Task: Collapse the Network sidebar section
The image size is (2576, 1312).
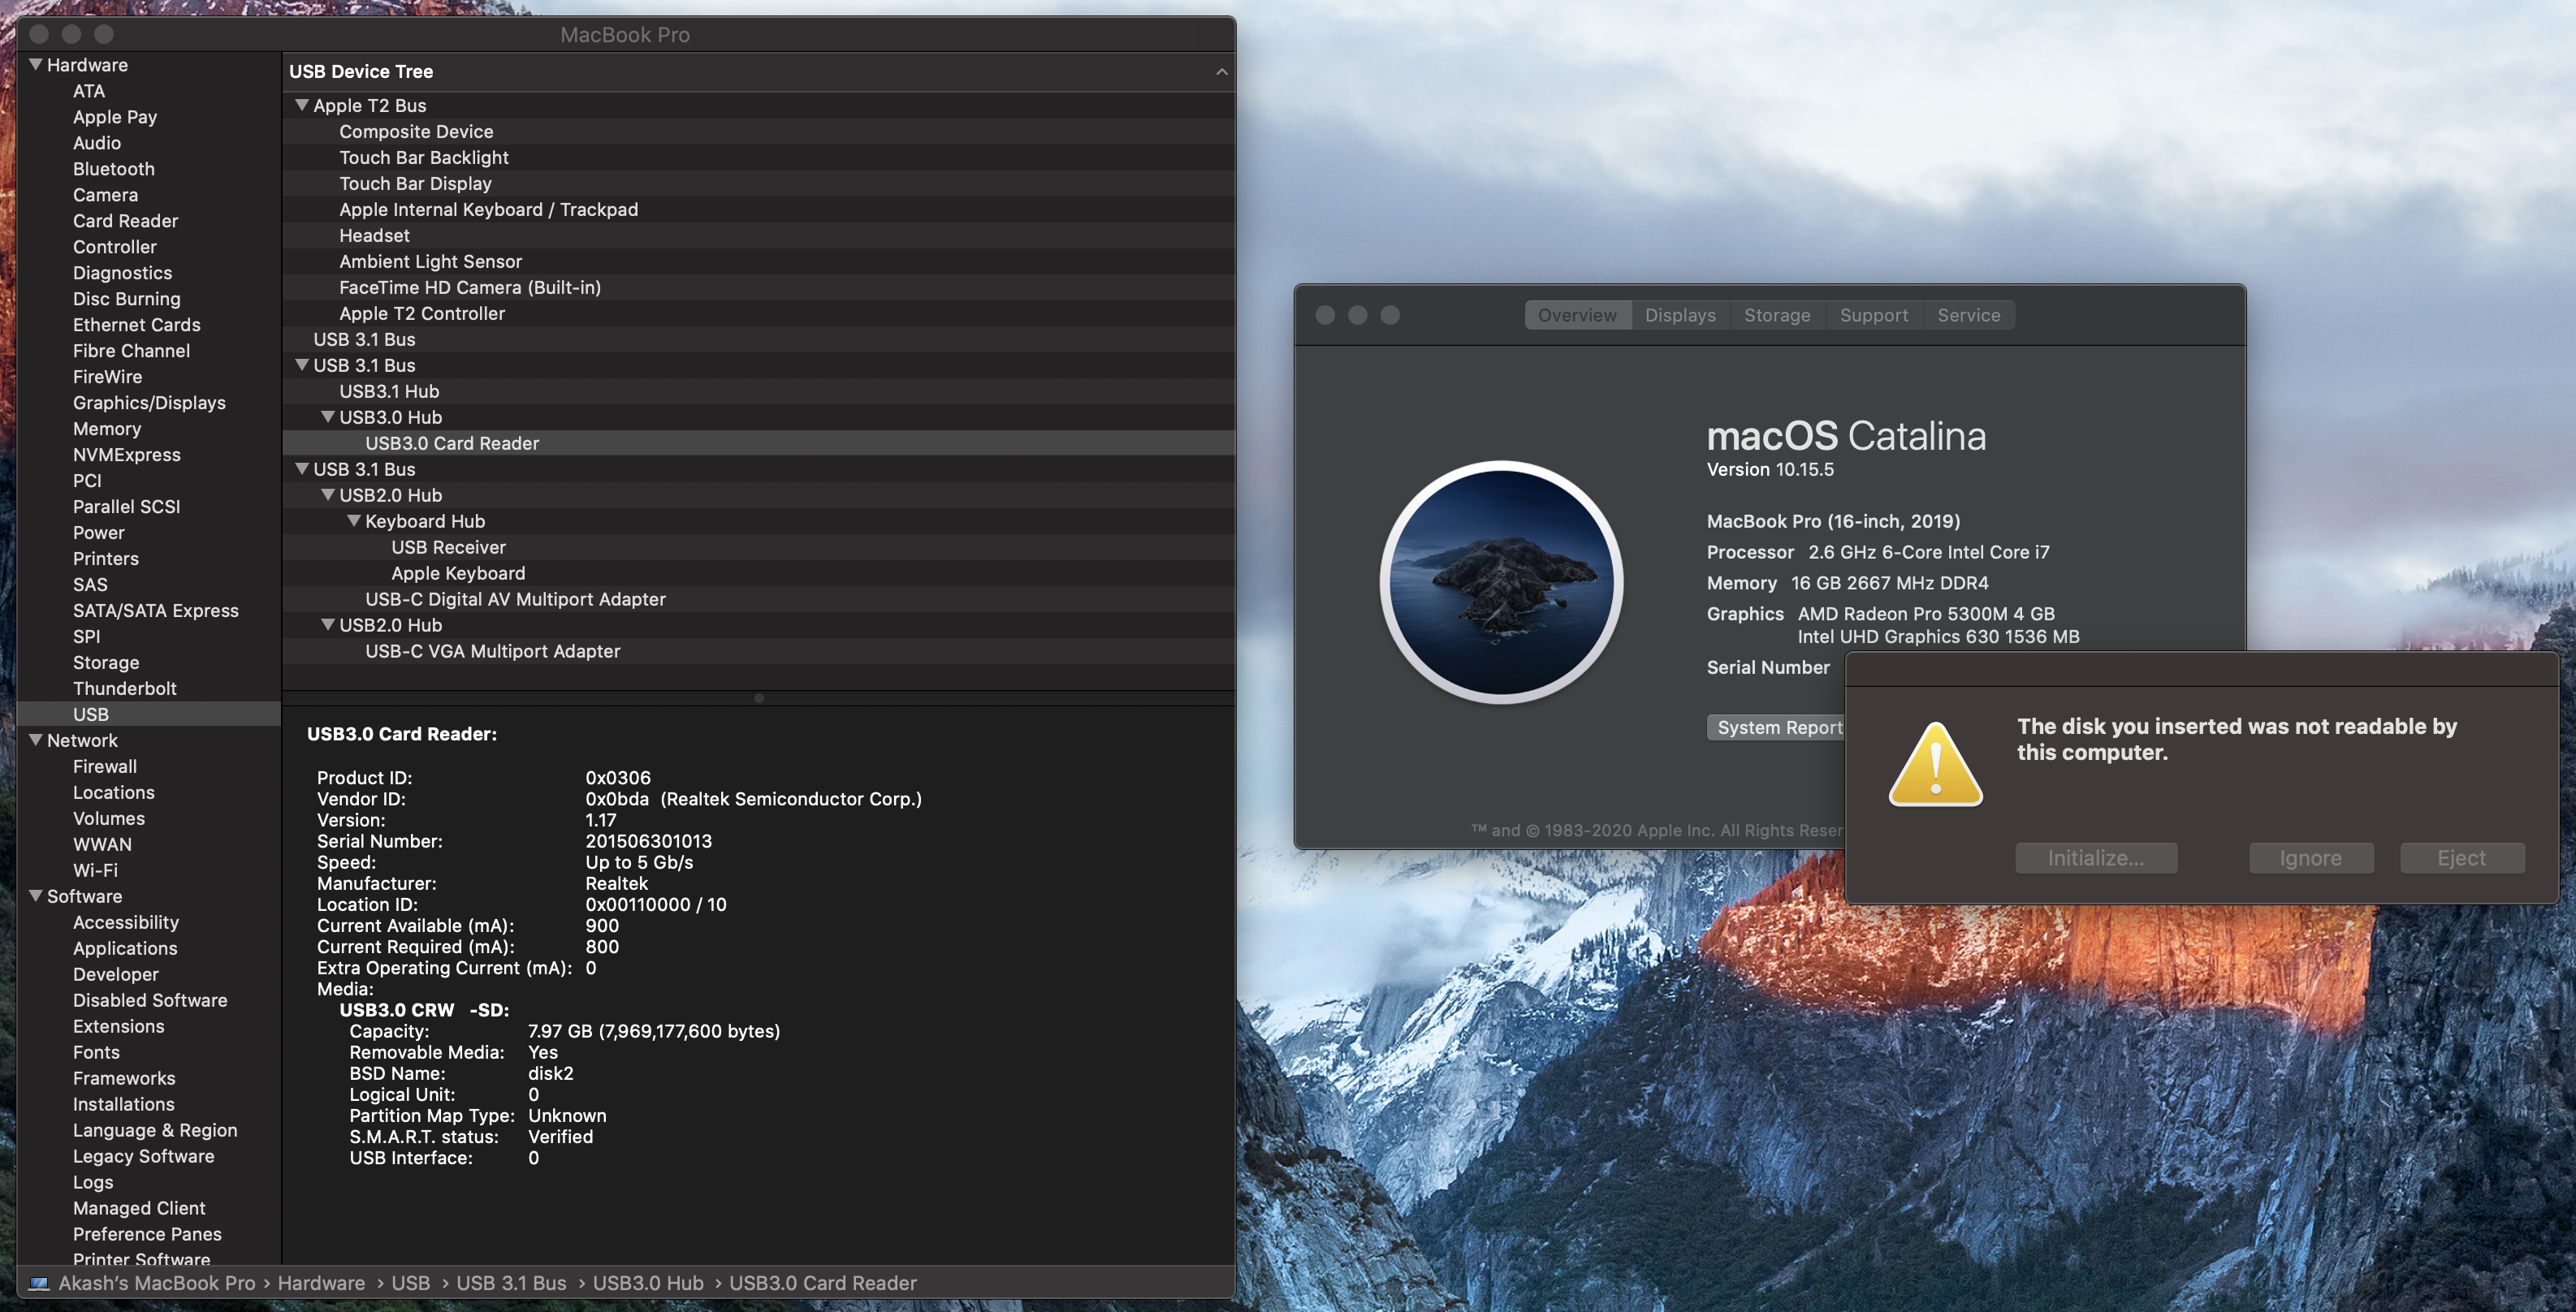Action: (x=36, y=740)
